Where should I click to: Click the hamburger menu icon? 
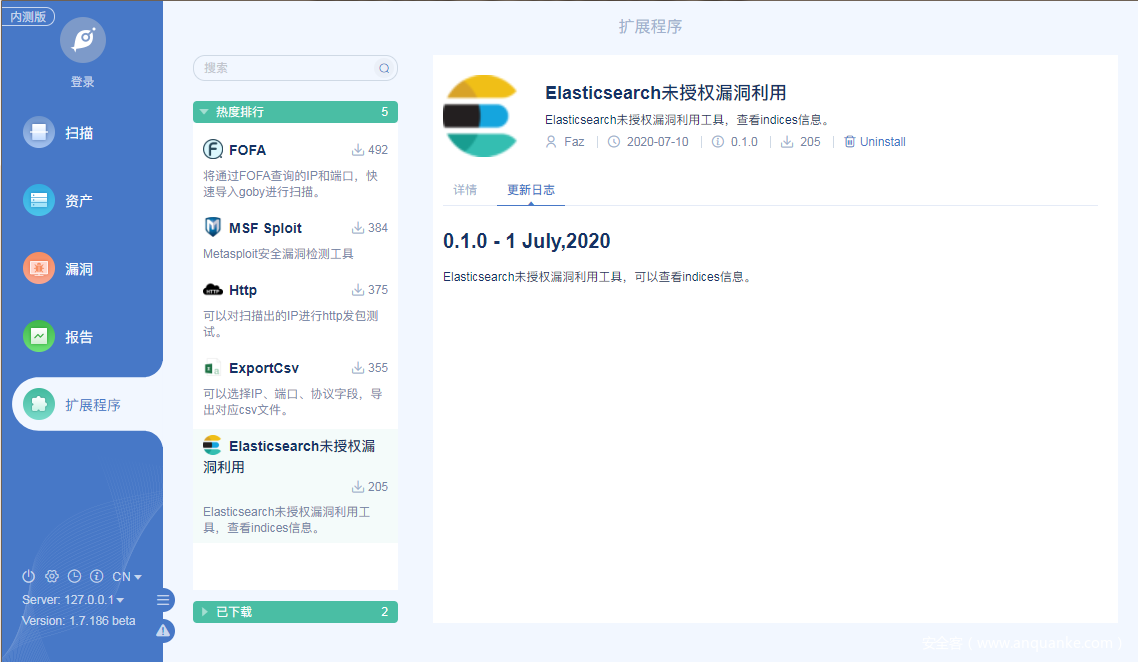pos(163,600)
